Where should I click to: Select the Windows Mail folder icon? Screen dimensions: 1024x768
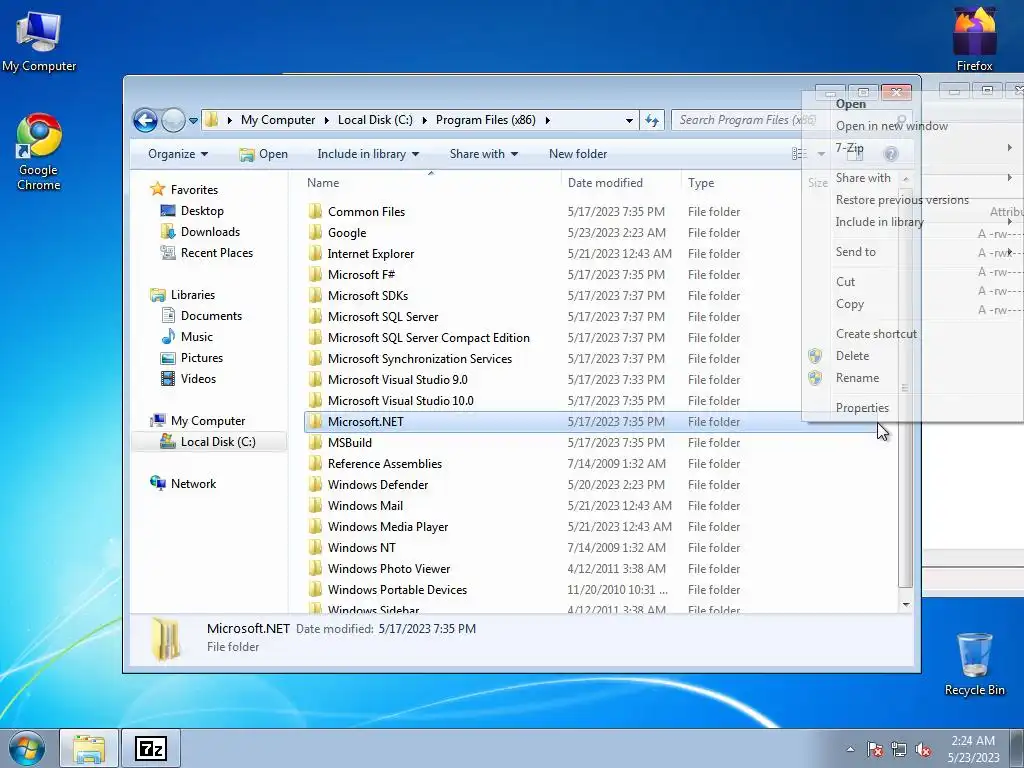tap(315, 505)
